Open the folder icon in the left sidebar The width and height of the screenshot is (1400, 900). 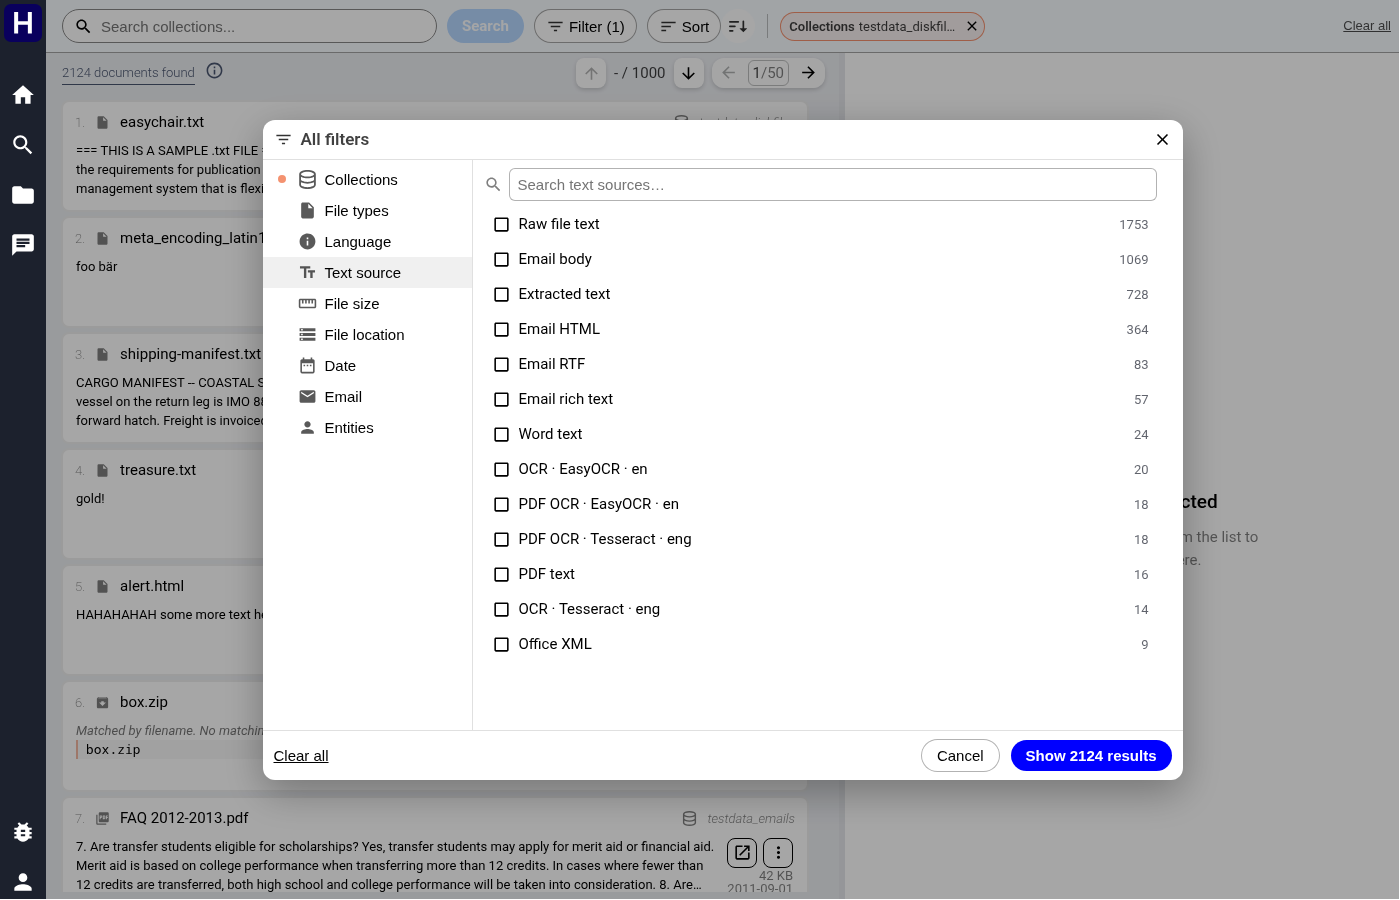pyautogui.click(x=23, y=195)
